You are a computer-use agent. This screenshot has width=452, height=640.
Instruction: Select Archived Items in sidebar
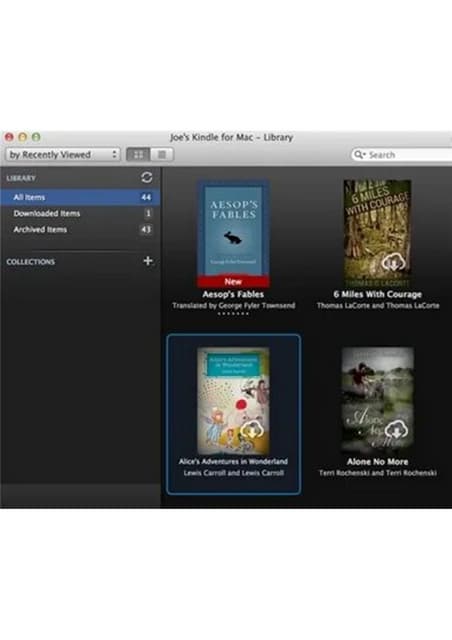80,229
